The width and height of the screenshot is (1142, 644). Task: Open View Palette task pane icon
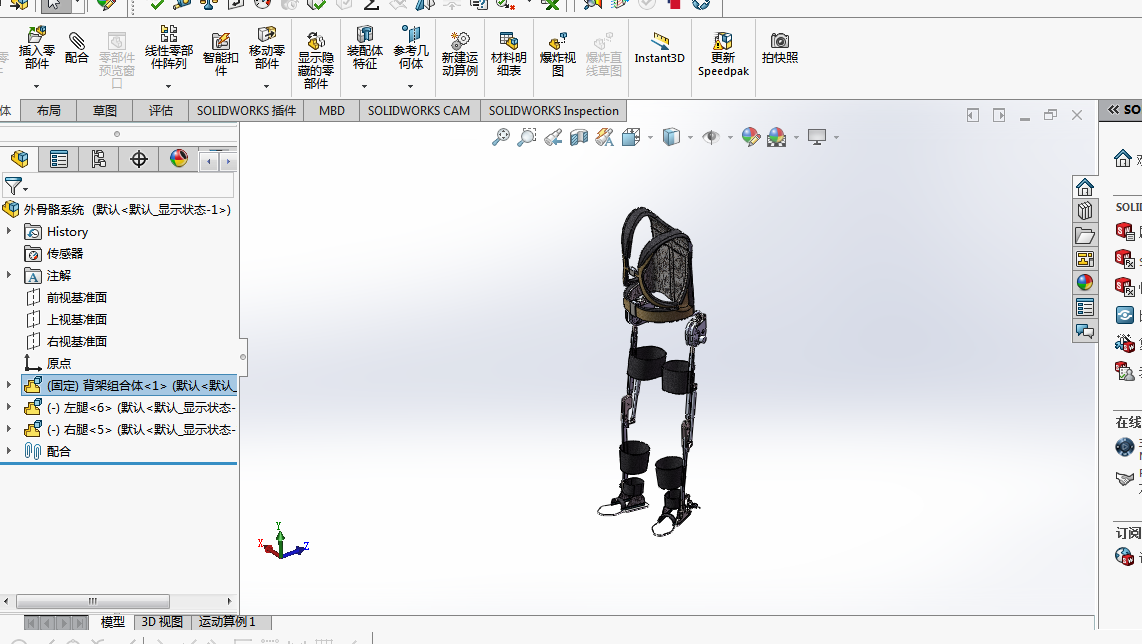point(1084,259)
